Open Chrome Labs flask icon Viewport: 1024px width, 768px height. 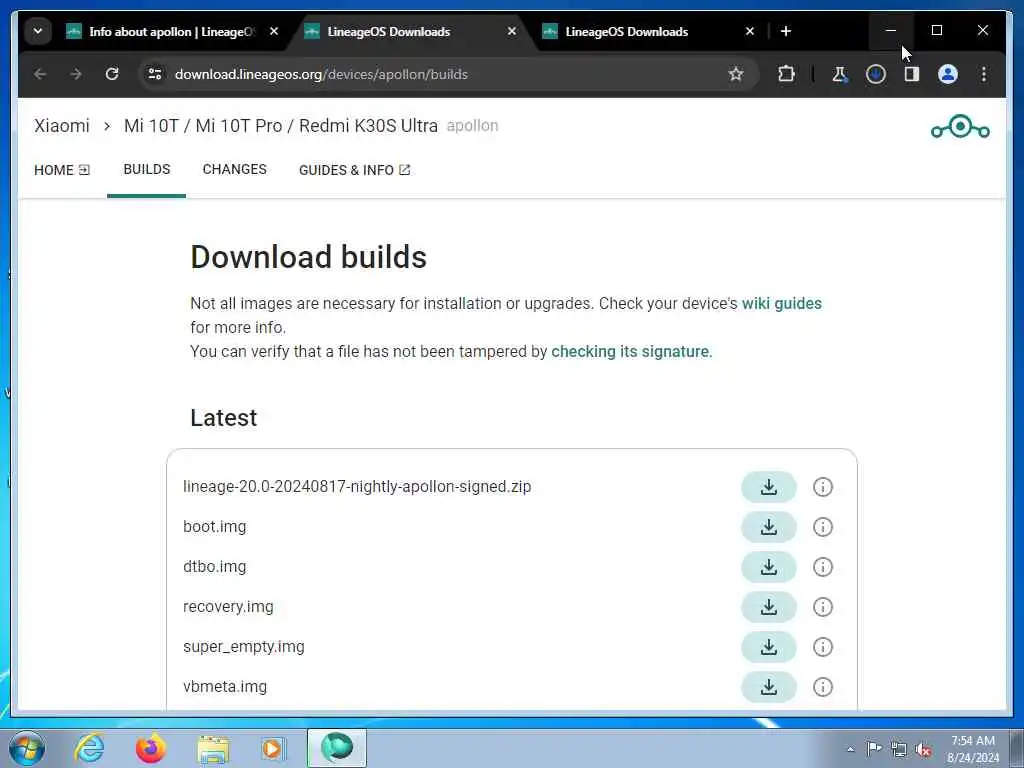[x=839, y=74]
